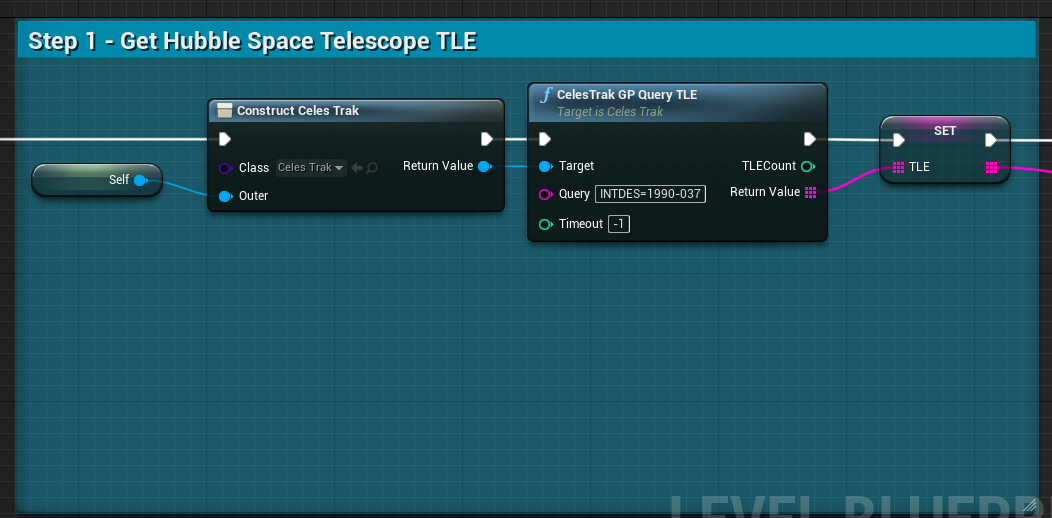Click the Query string input pin
The image size is (1052, 518).
coord(545,195)
